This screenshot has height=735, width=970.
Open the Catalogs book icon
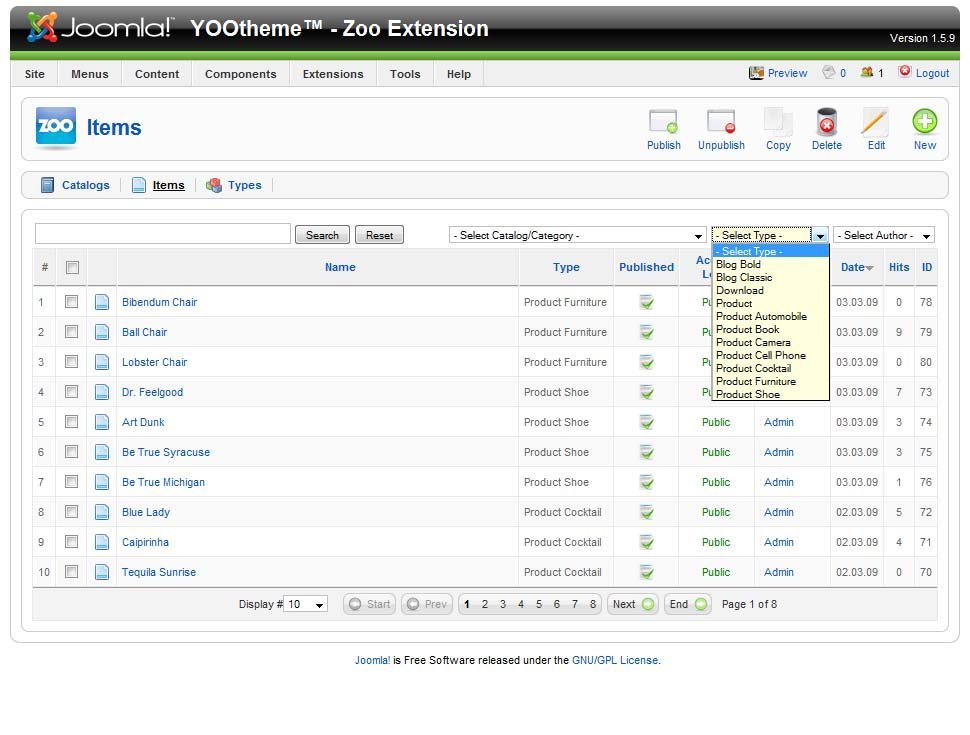click(47, 185)
